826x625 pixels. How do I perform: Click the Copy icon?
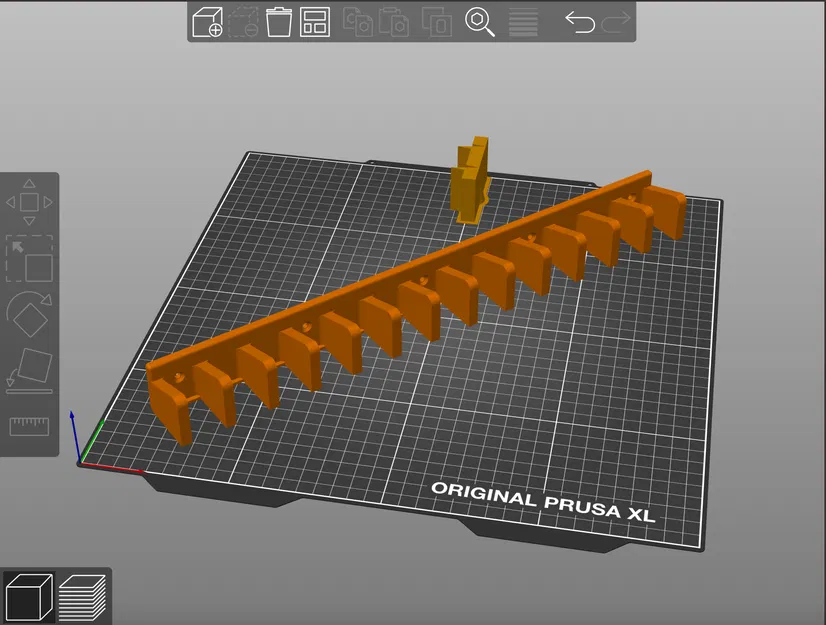[x=358, y=22]
